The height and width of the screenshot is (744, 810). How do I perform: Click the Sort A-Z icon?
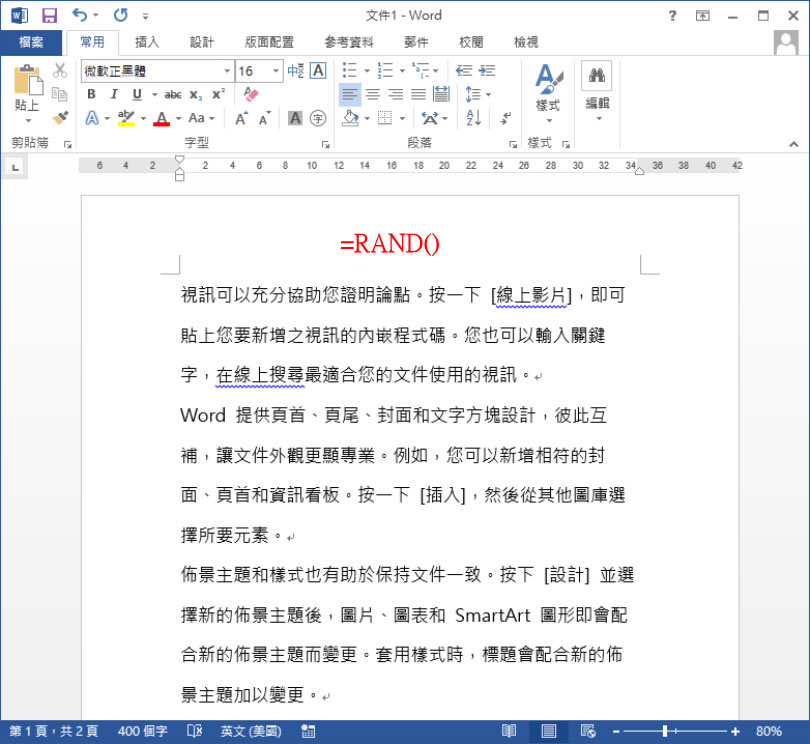[474, 118]
